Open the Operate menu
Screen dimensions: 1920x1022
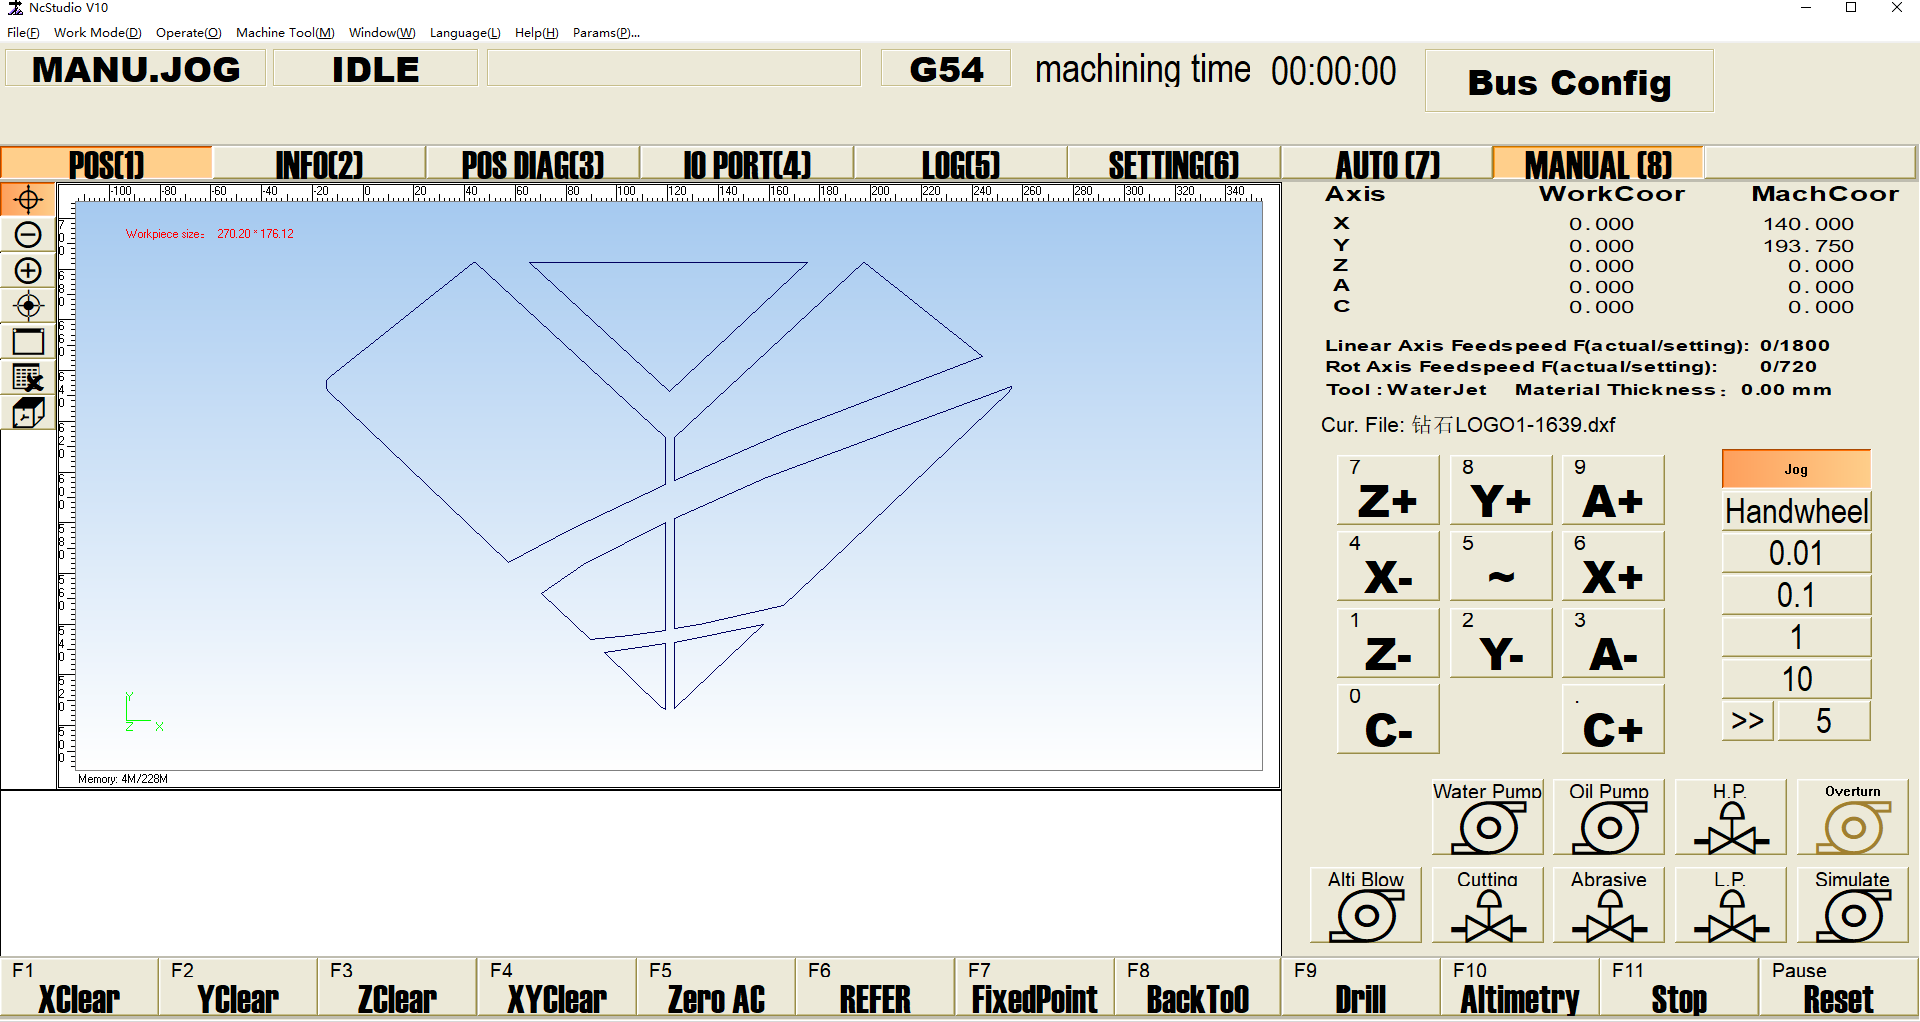(188, 33)
